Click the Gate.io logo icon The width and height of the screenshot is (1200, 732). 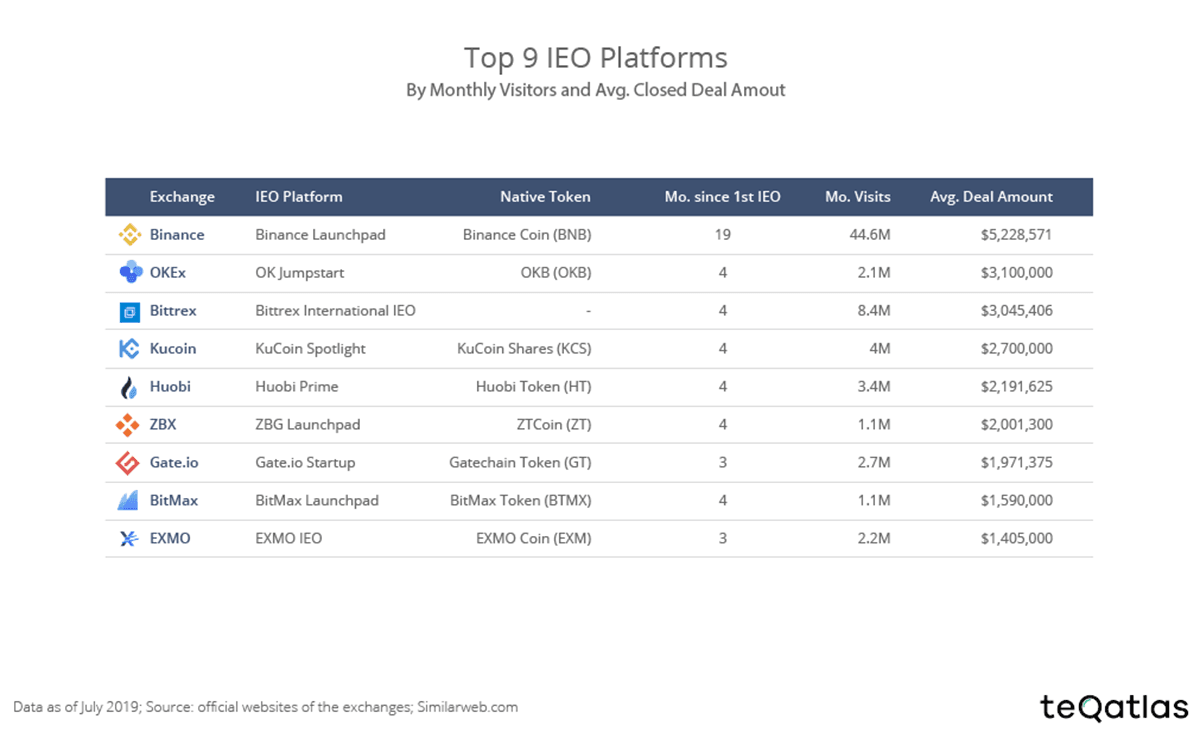point(130,463)
